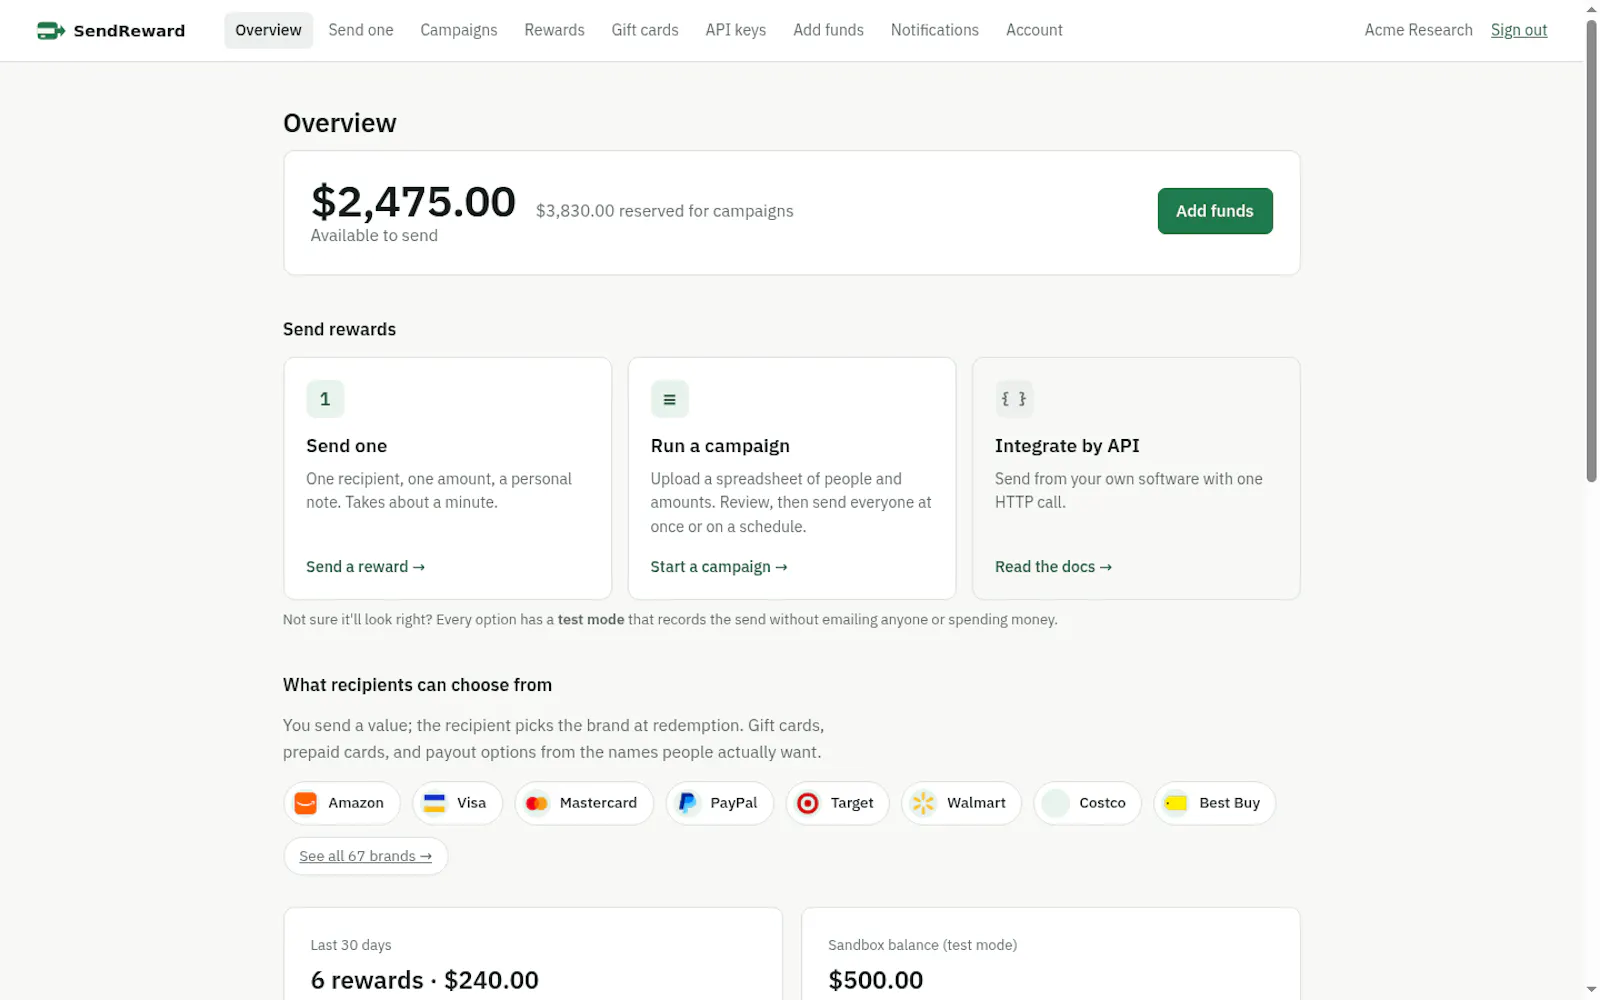Click the Run a campaign list icon
This screenshot has height=1000, width=1600.
pos(669,399)
